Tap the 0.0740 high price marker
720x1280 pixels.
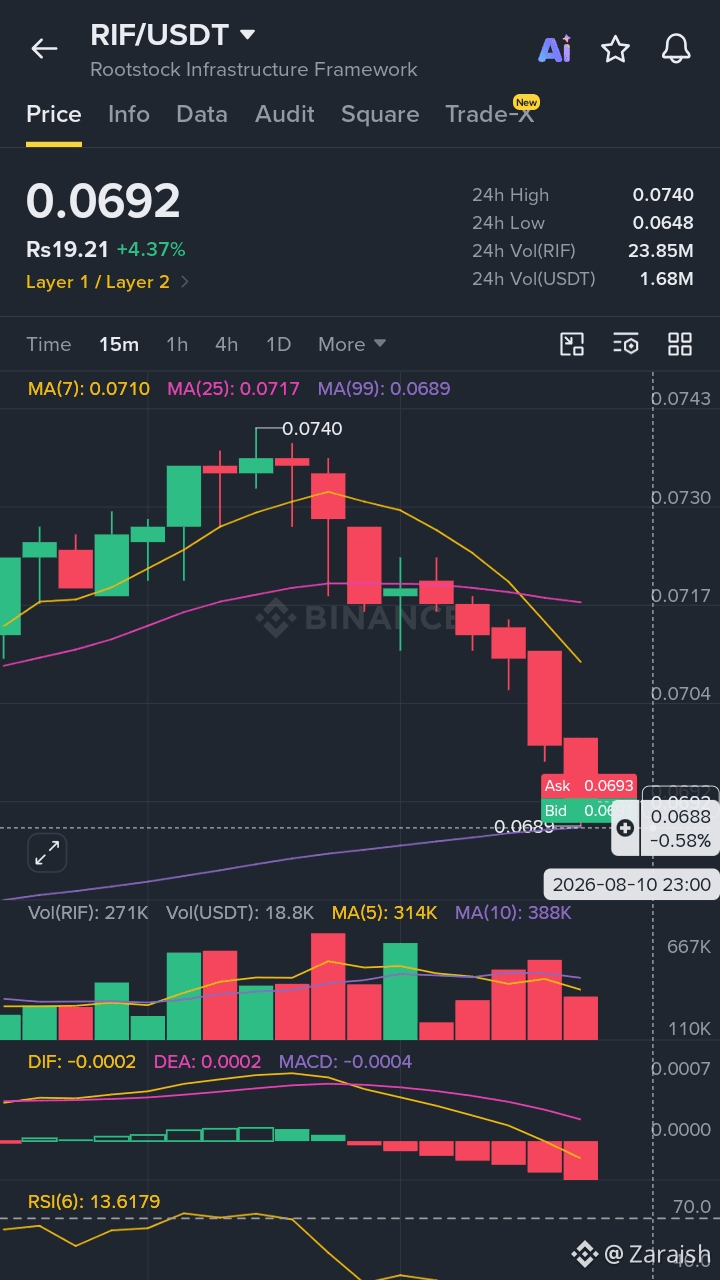[x=312, y=429]
